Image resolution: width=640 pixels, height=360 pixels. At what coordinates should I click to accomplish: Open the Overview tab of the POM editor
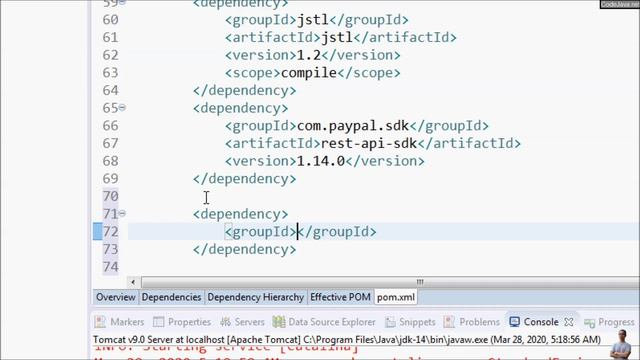[116, 297]
